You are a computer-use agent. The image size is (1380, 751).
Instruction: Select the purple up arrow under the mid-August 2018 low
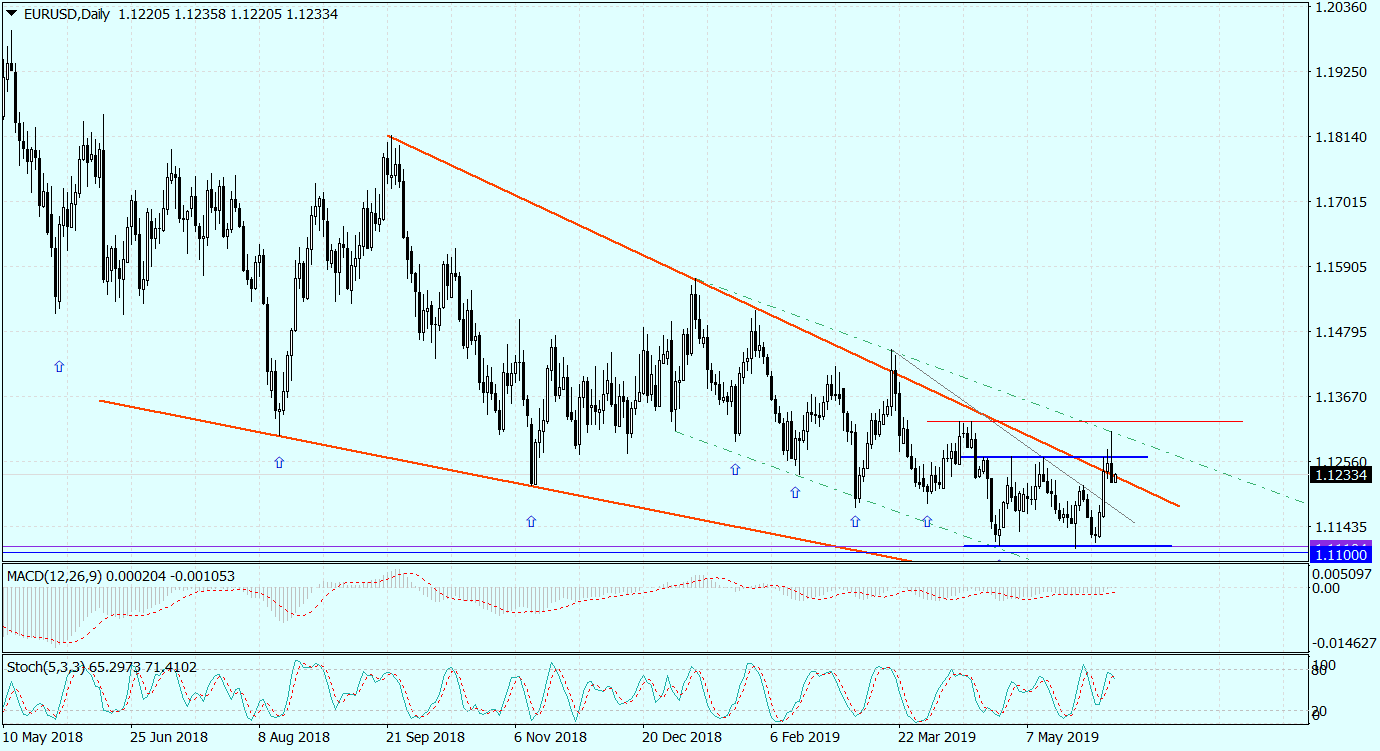point(279,462)
